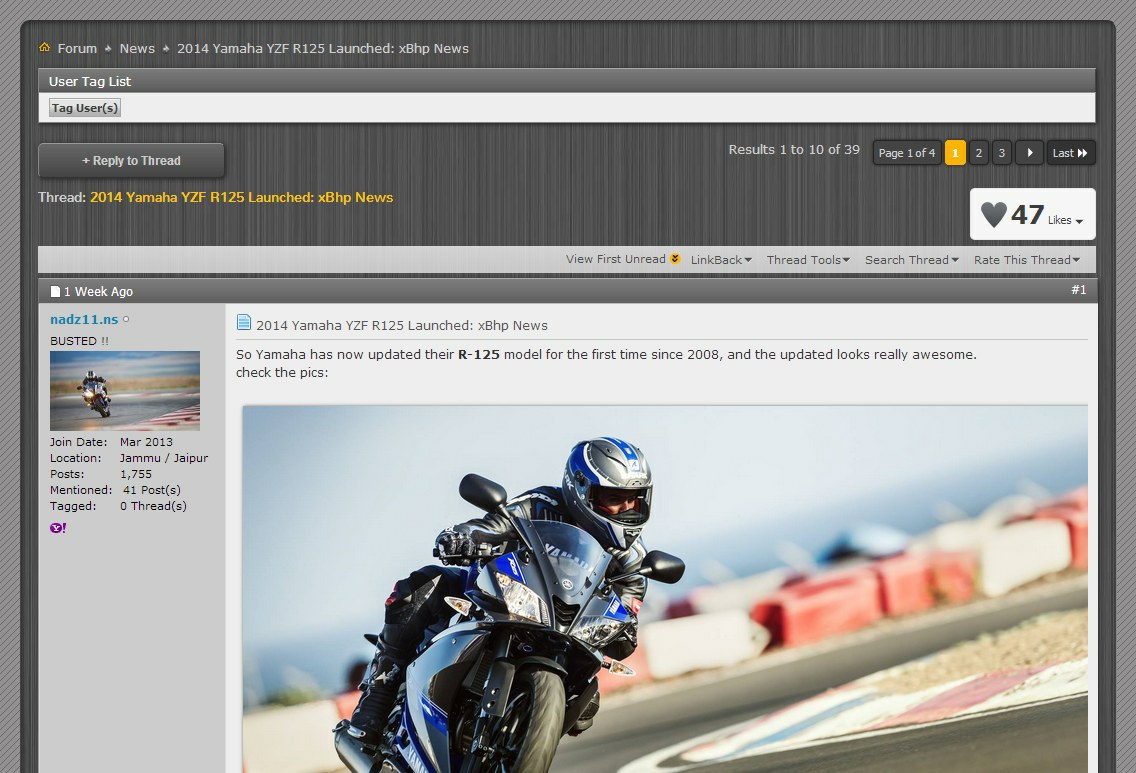Click the Yahoo messenger icon under nadz11.ns
Viewport: 1136px width, 773px height.
click(x=58, y=528)
